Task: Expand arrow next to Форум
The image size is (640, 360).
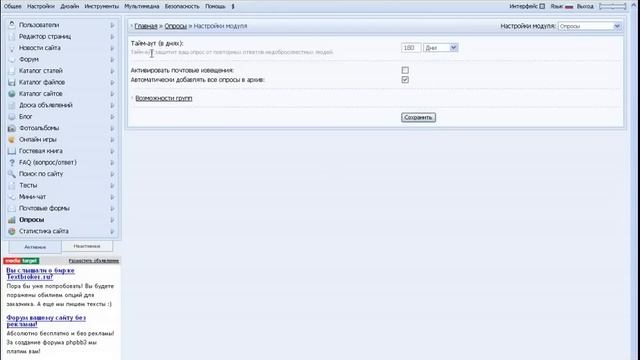Action: (112, 59)
